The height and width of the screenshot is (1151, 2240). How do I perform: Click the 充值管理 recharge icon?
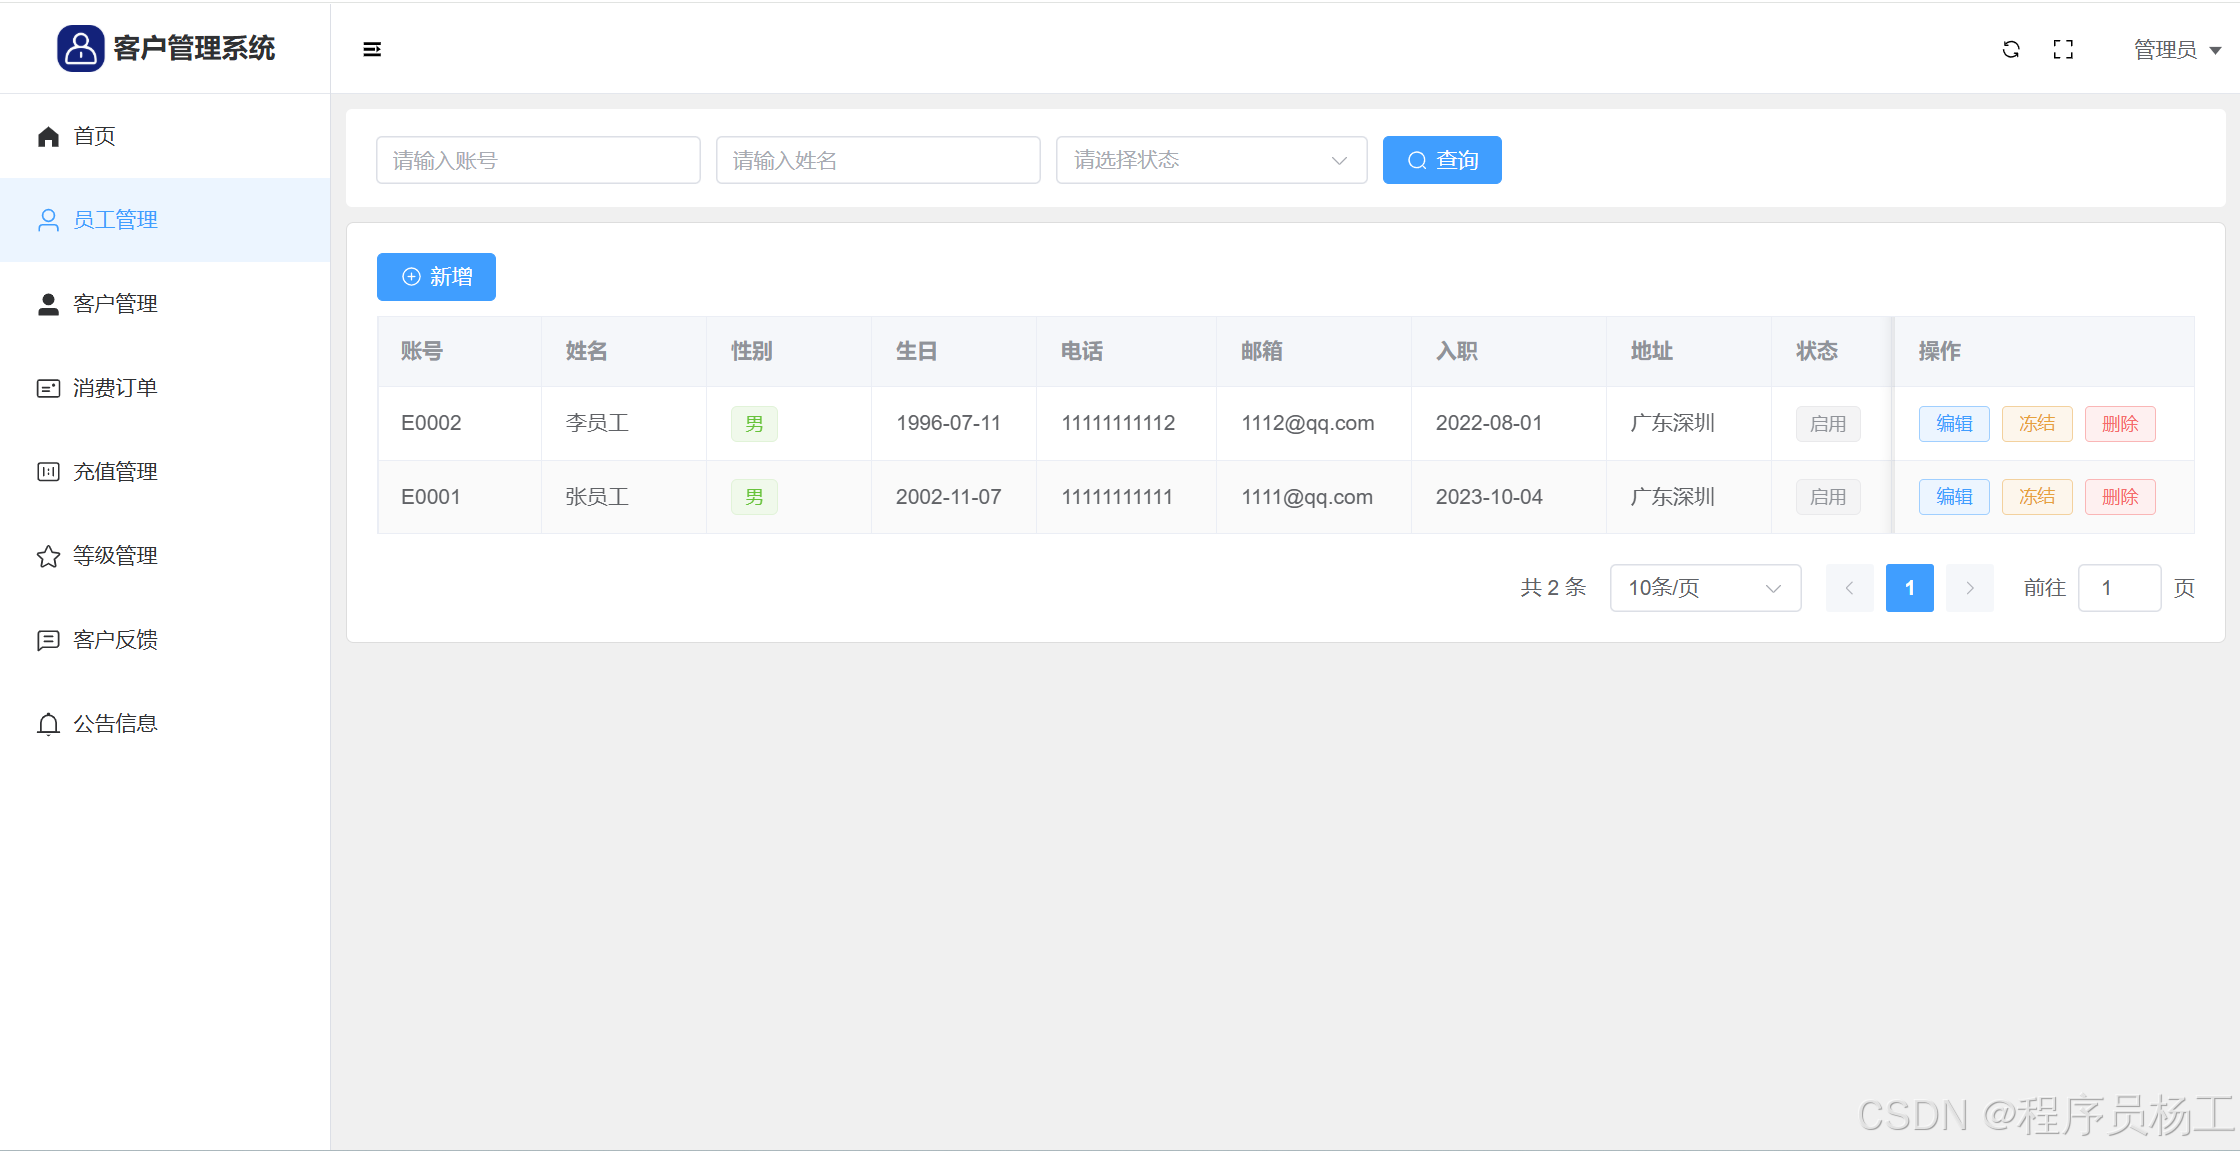[x=48, y=472]
